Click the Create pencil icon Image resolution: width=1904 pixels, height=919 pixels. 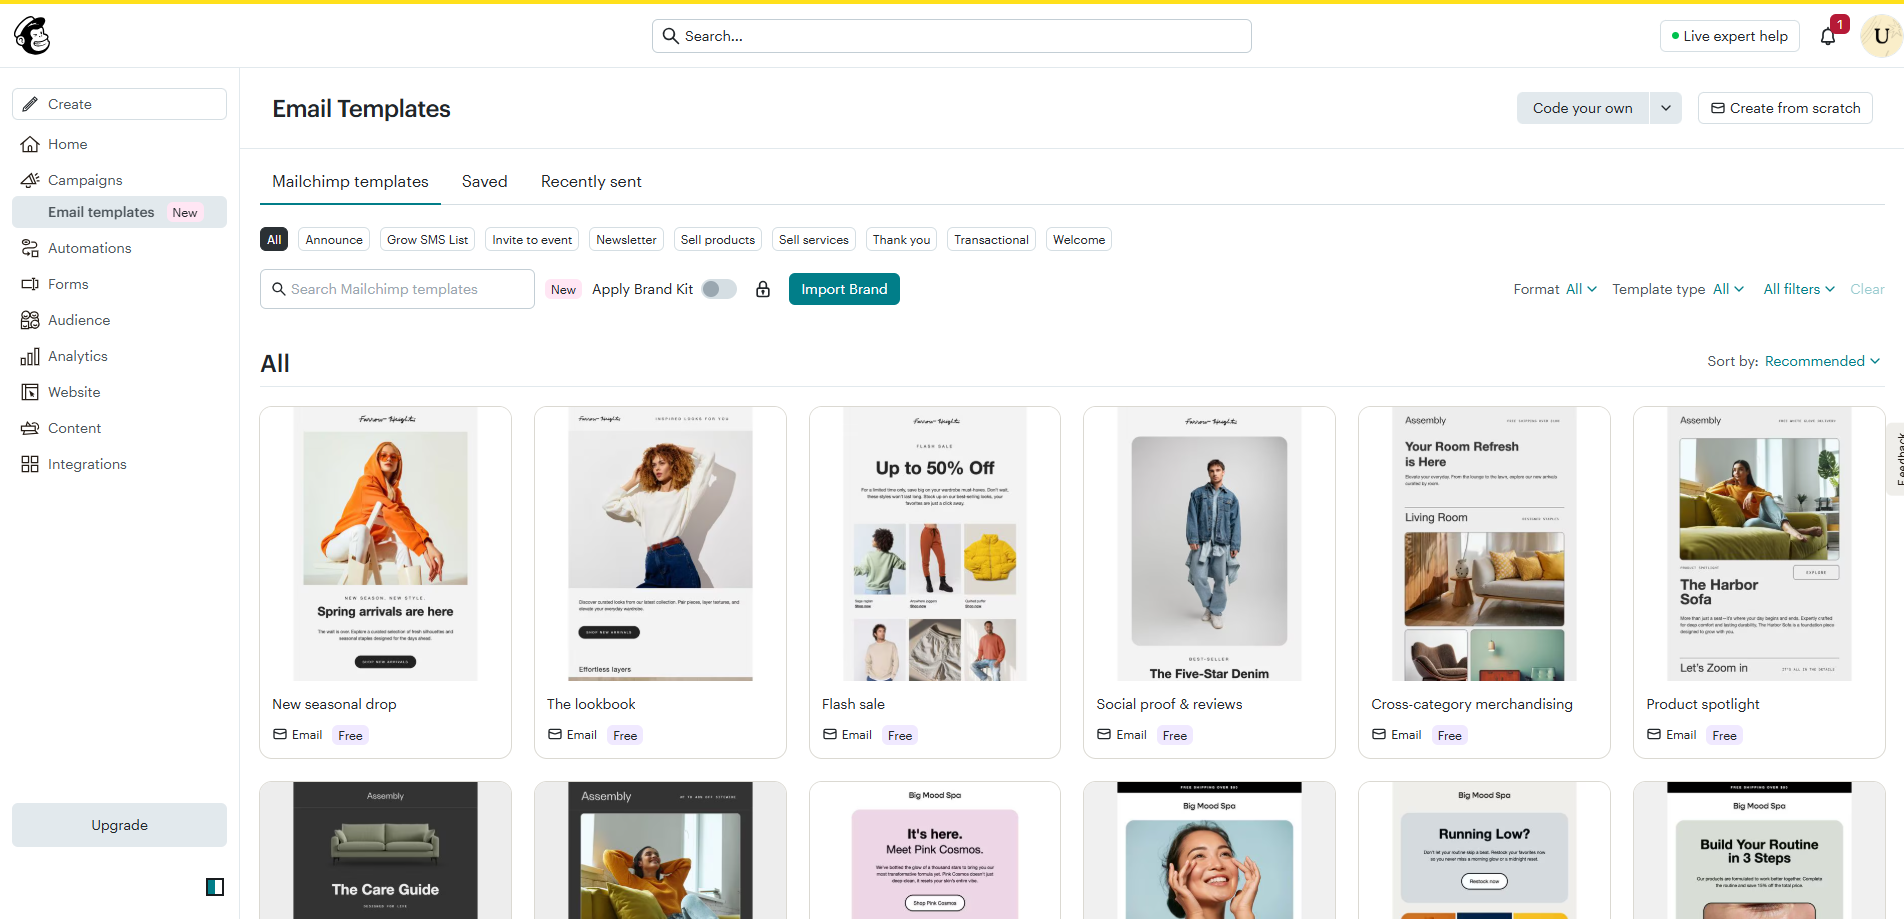coord(31,104)
